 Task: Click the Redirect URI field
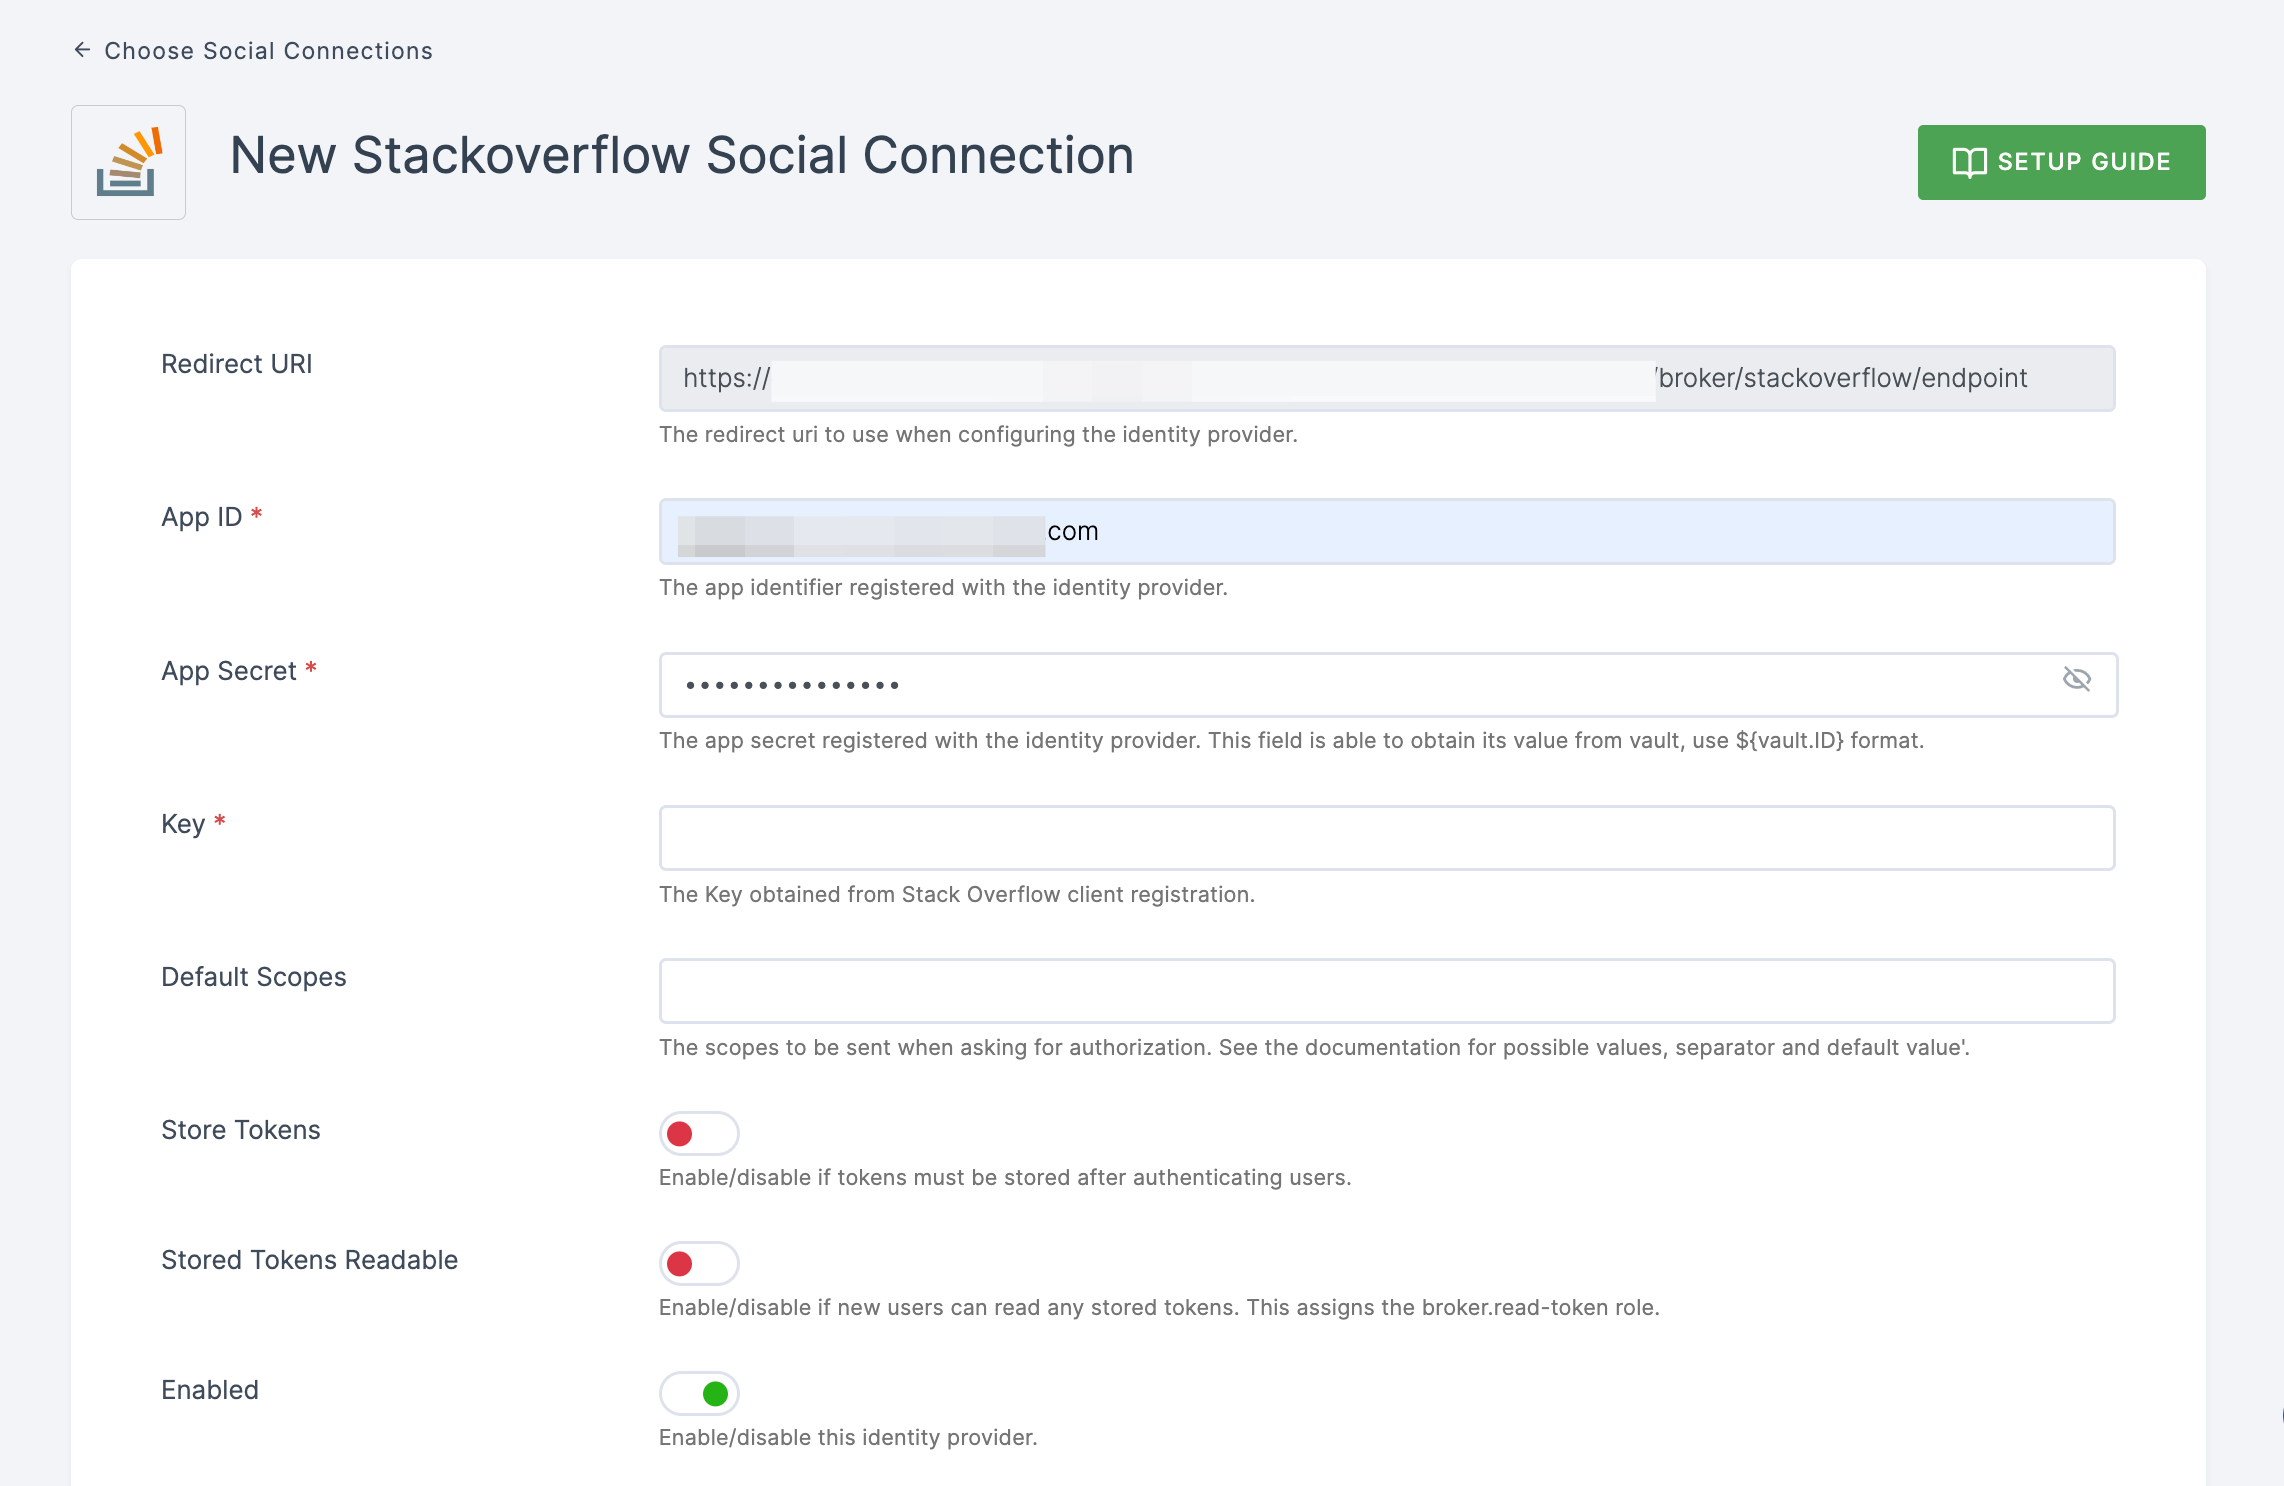[1387, 378]
